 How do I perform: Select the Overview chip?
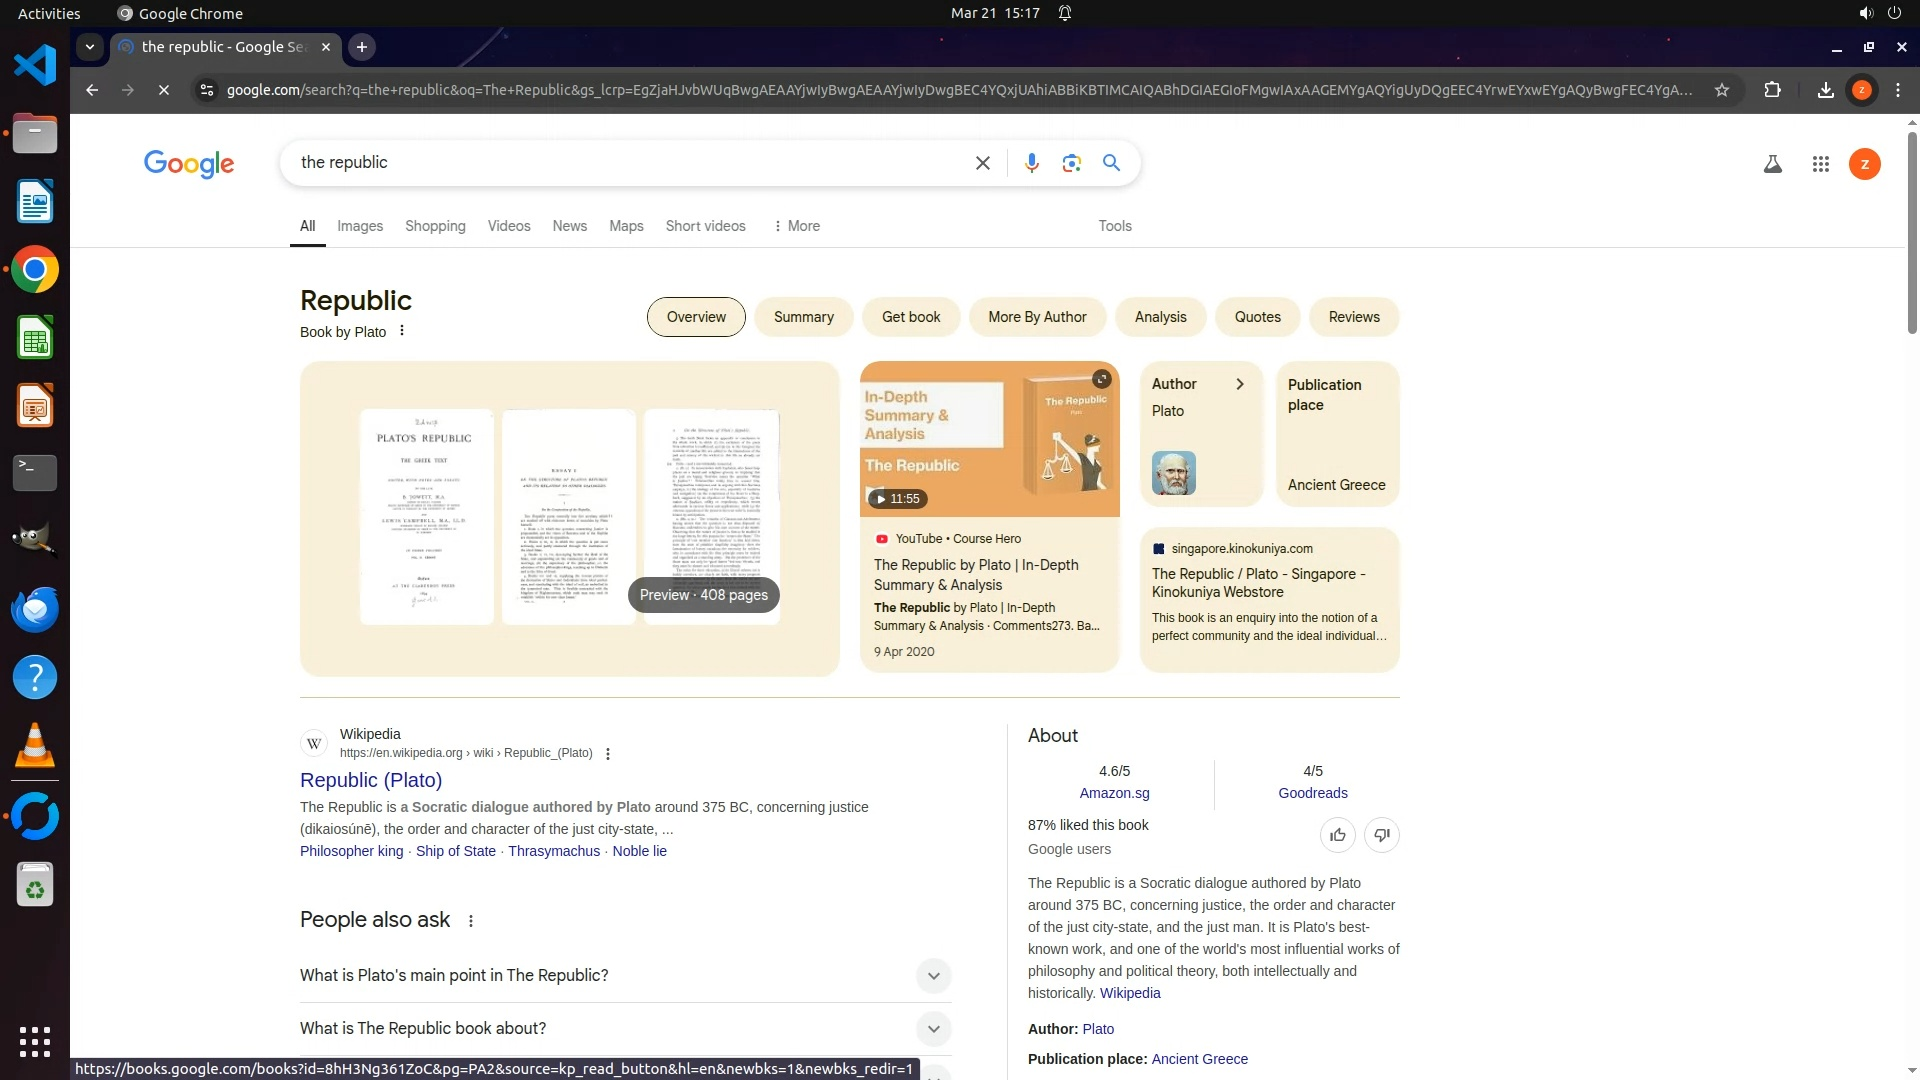(696, 317)
